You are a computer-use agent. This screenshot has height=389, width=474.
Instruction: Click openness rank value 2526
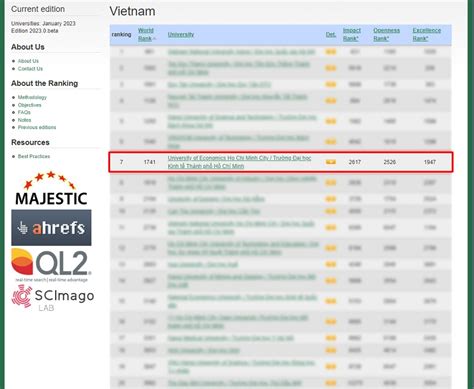point(390,162)
